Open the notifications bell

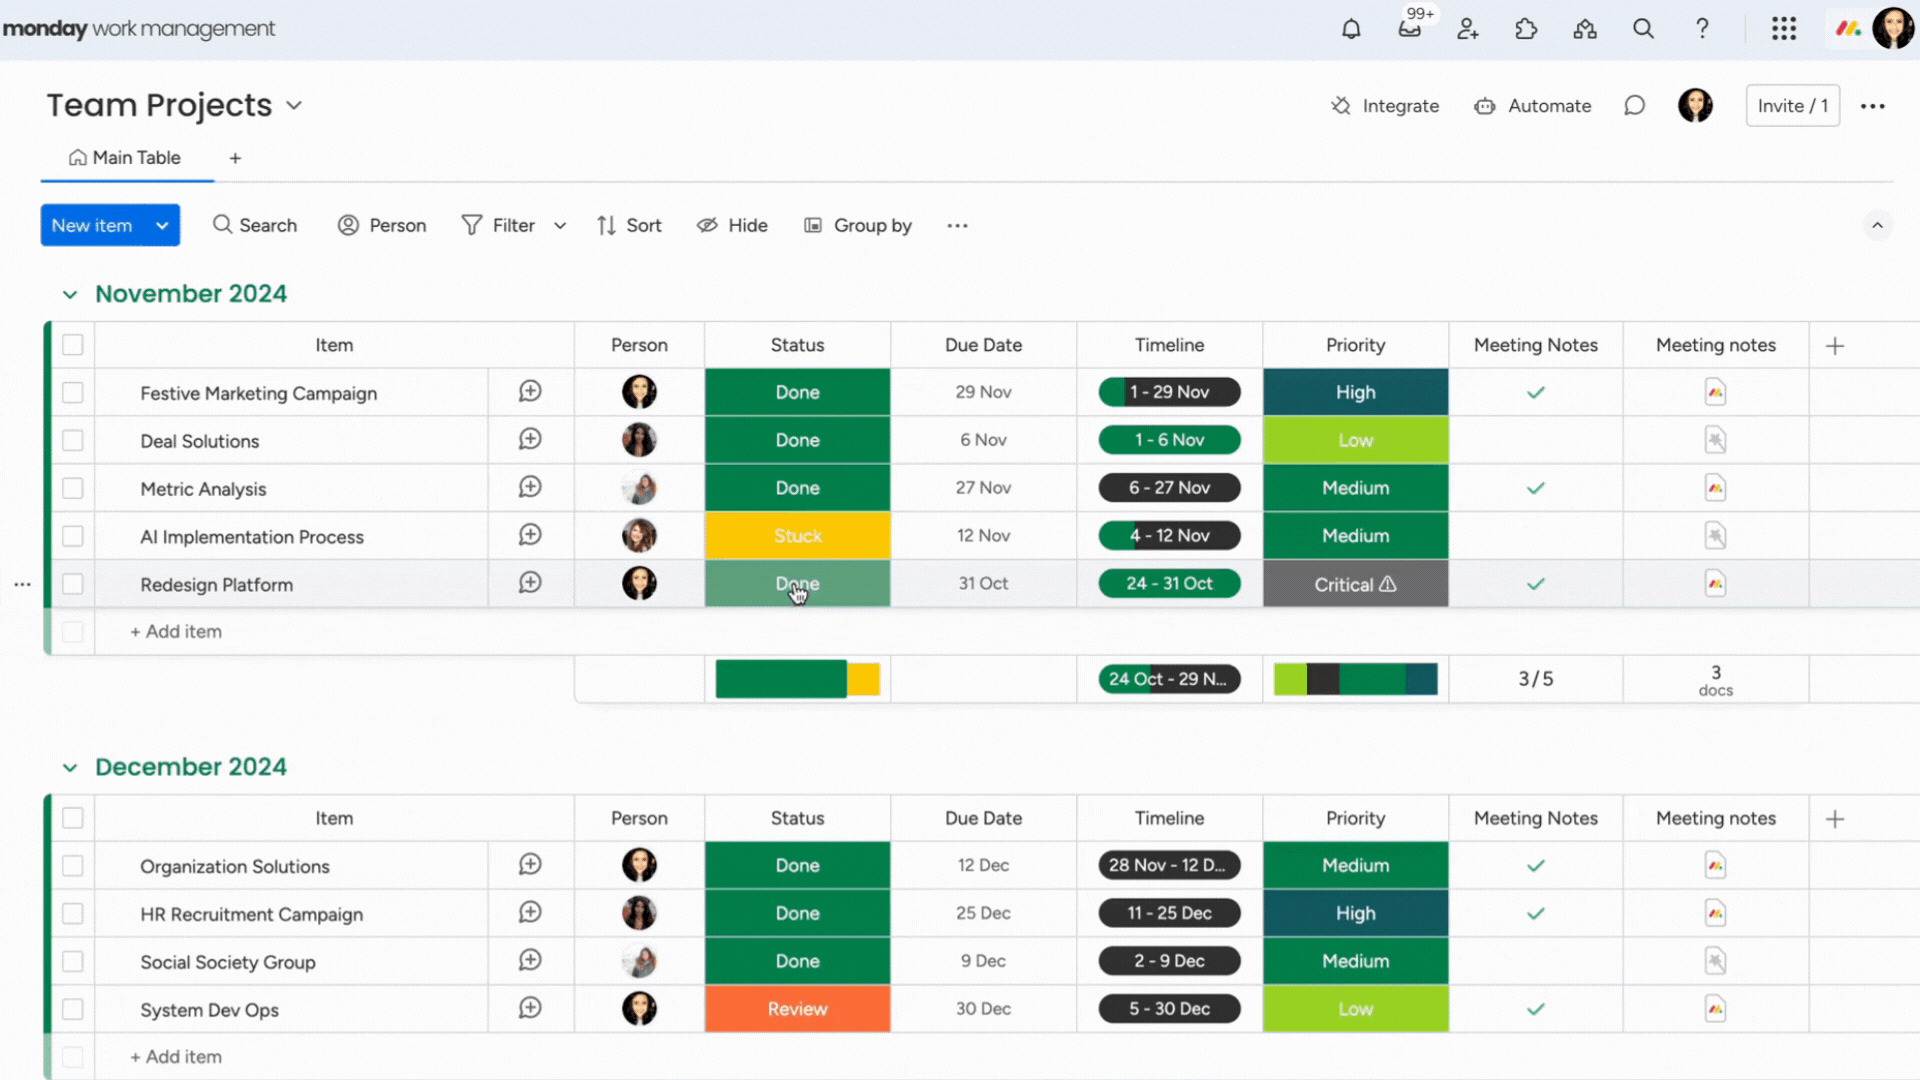point(1351,29)
